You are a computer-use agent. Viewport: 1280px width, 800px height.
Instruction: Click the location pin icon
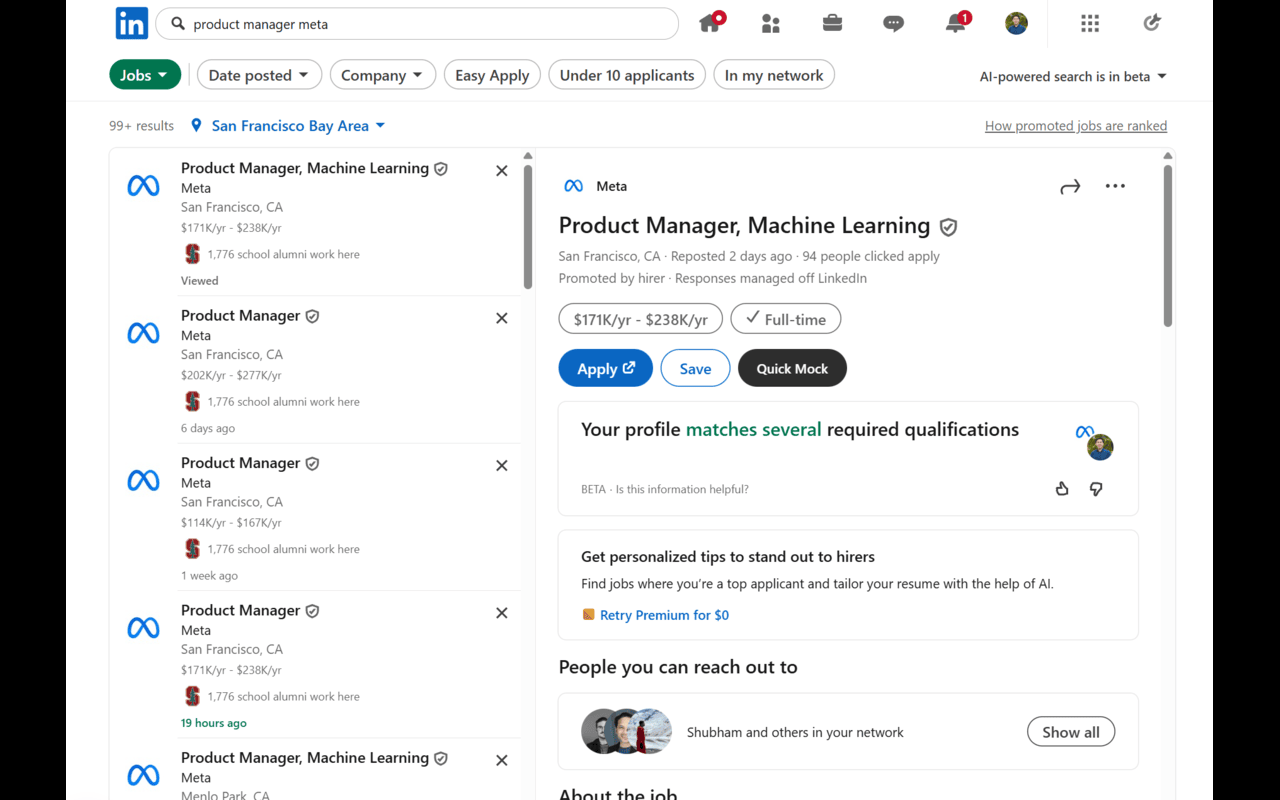[196, 126]
